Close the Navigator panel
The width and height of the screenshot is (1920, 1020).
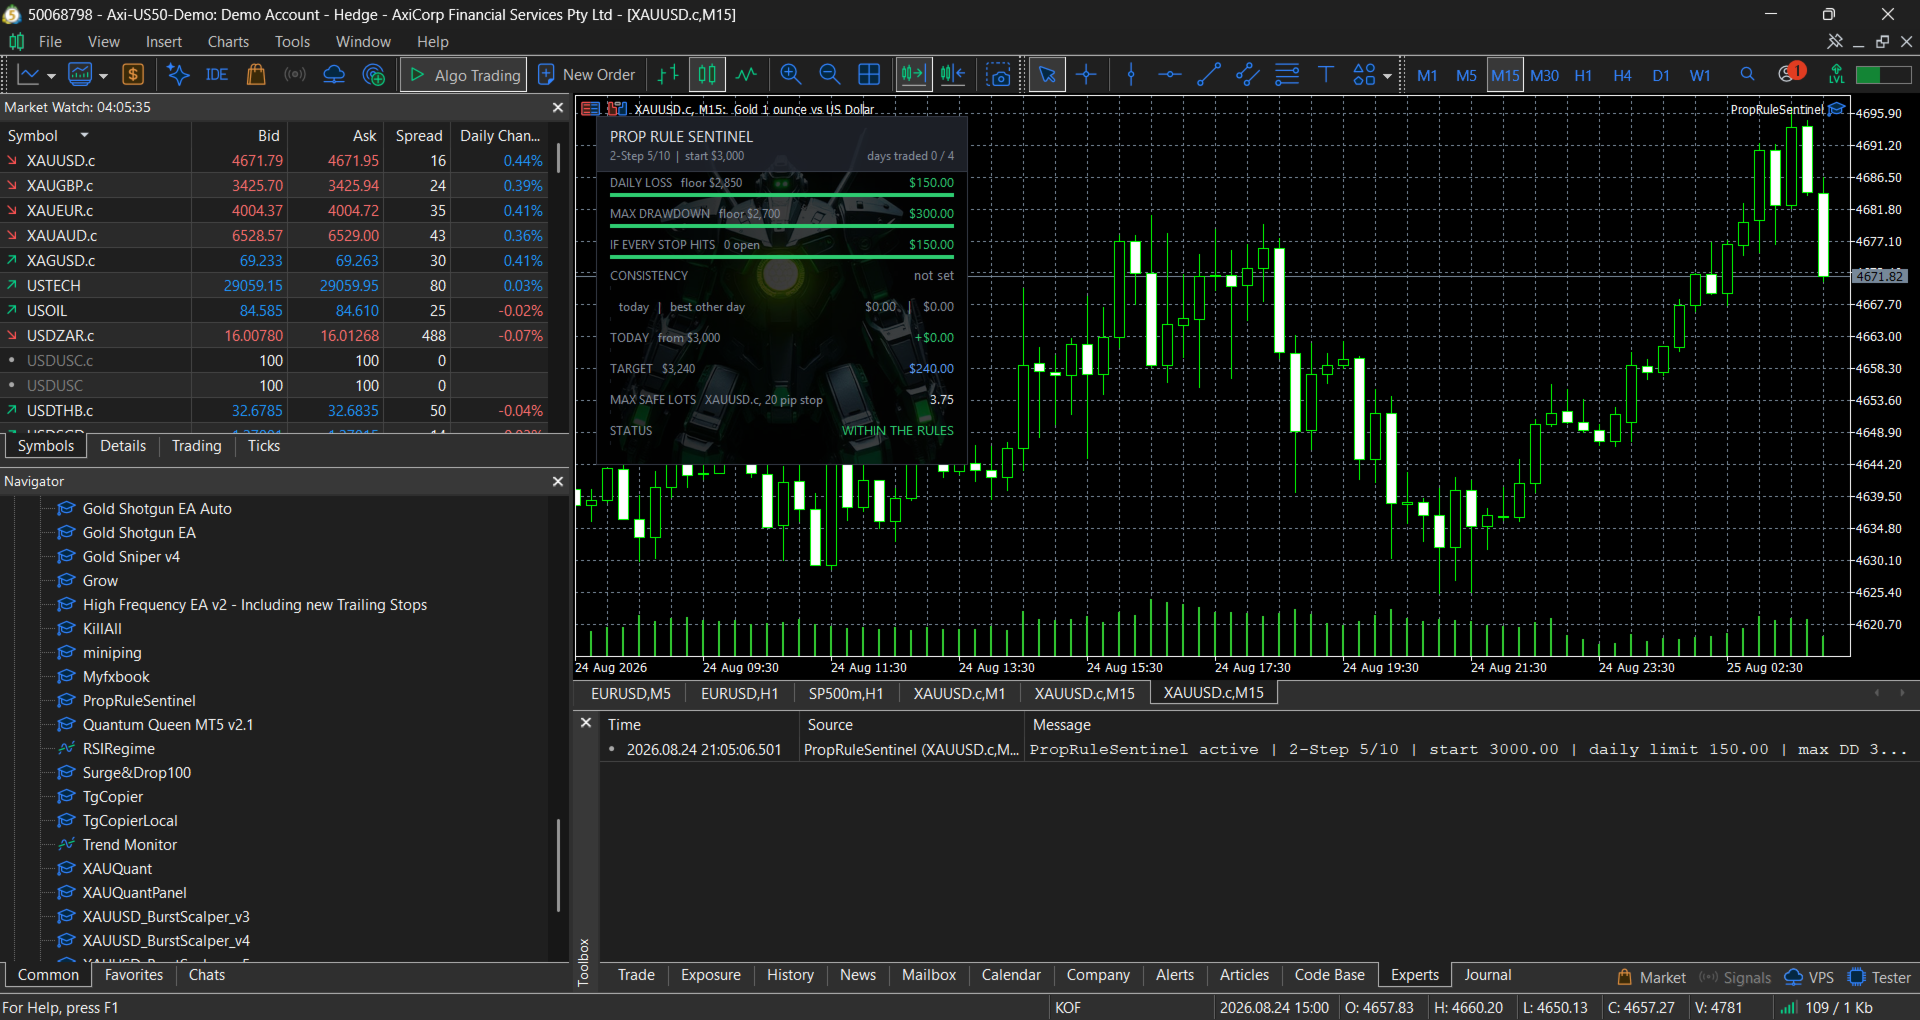558,481
